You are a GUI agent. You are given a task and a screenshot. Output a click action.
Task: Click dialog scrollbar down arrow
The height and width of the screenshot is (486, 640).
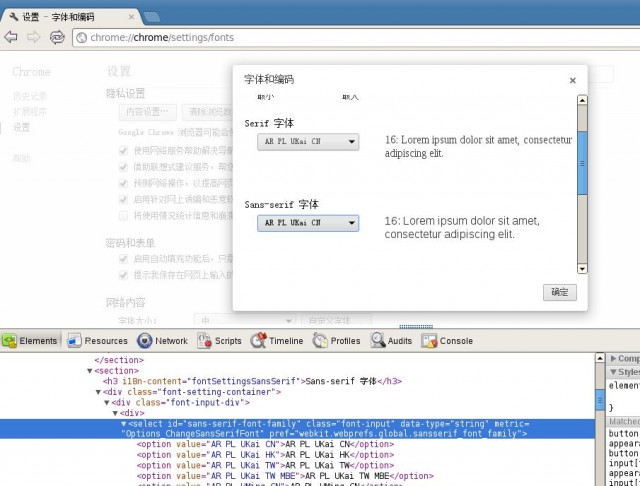[x=582, y=269]
